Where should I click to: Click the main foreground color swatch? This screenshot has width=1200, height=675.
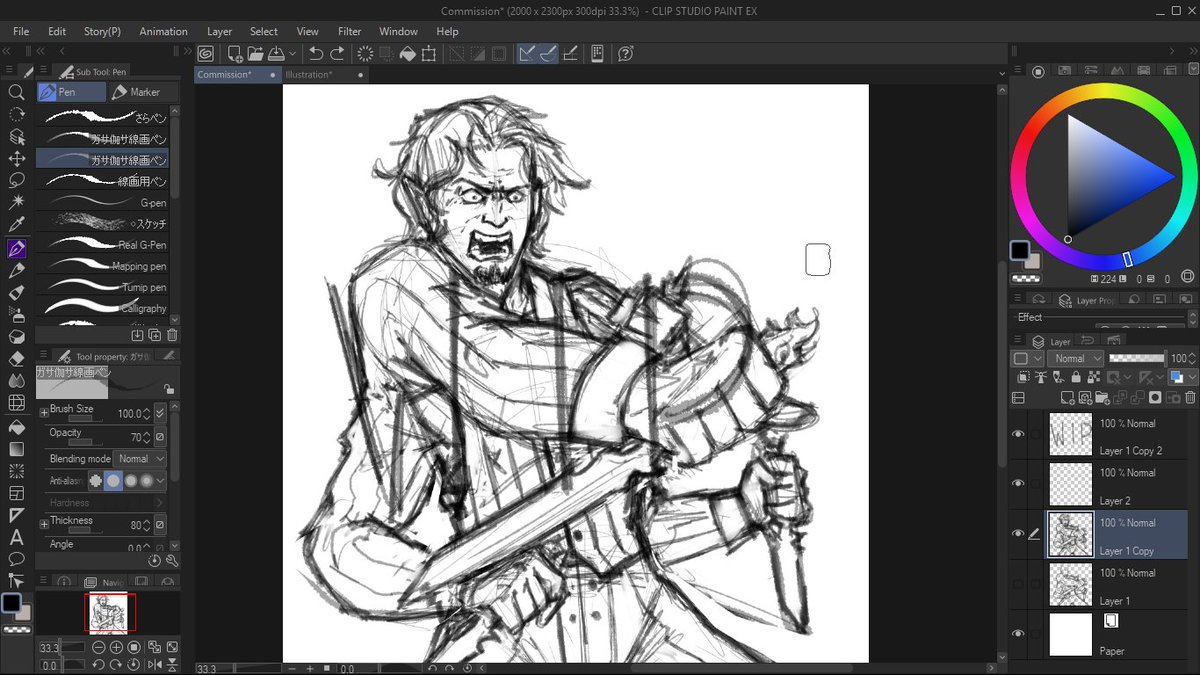click(12, 603)
